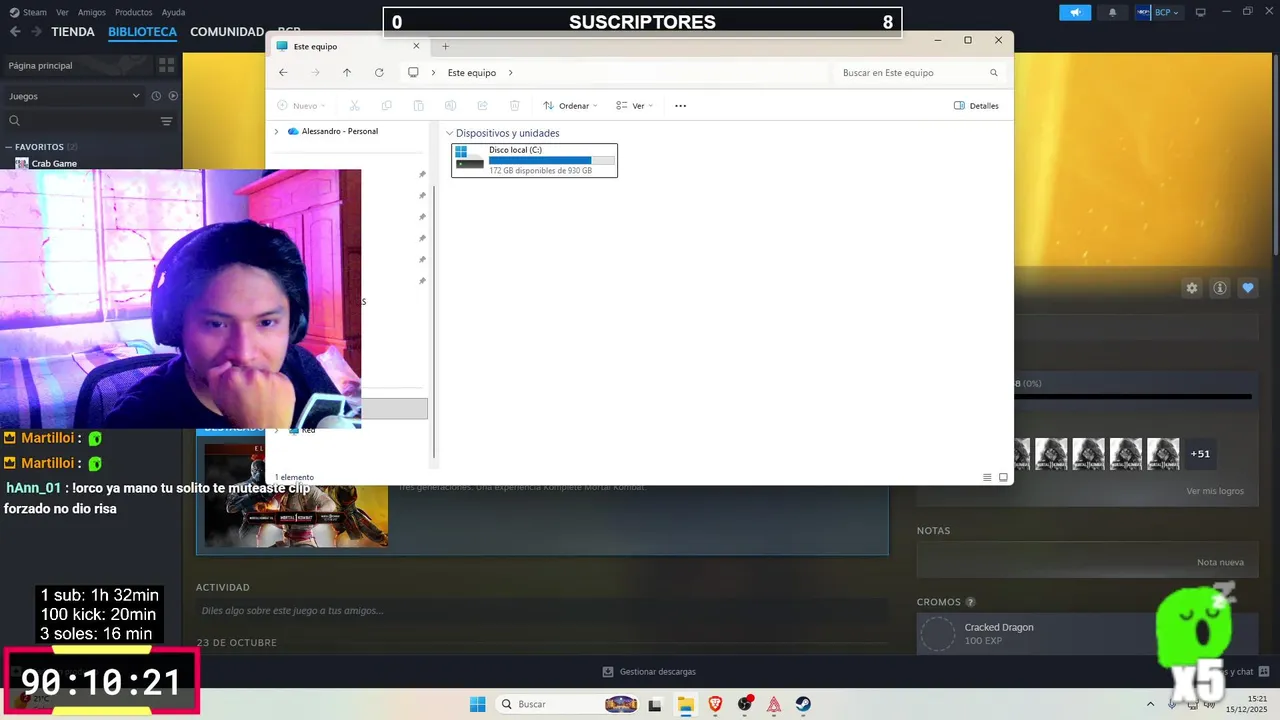Viewport: 1280px width, 720px height.
Task: Click the chevron after Este equipo in address bar
Action: pos(510,73)
